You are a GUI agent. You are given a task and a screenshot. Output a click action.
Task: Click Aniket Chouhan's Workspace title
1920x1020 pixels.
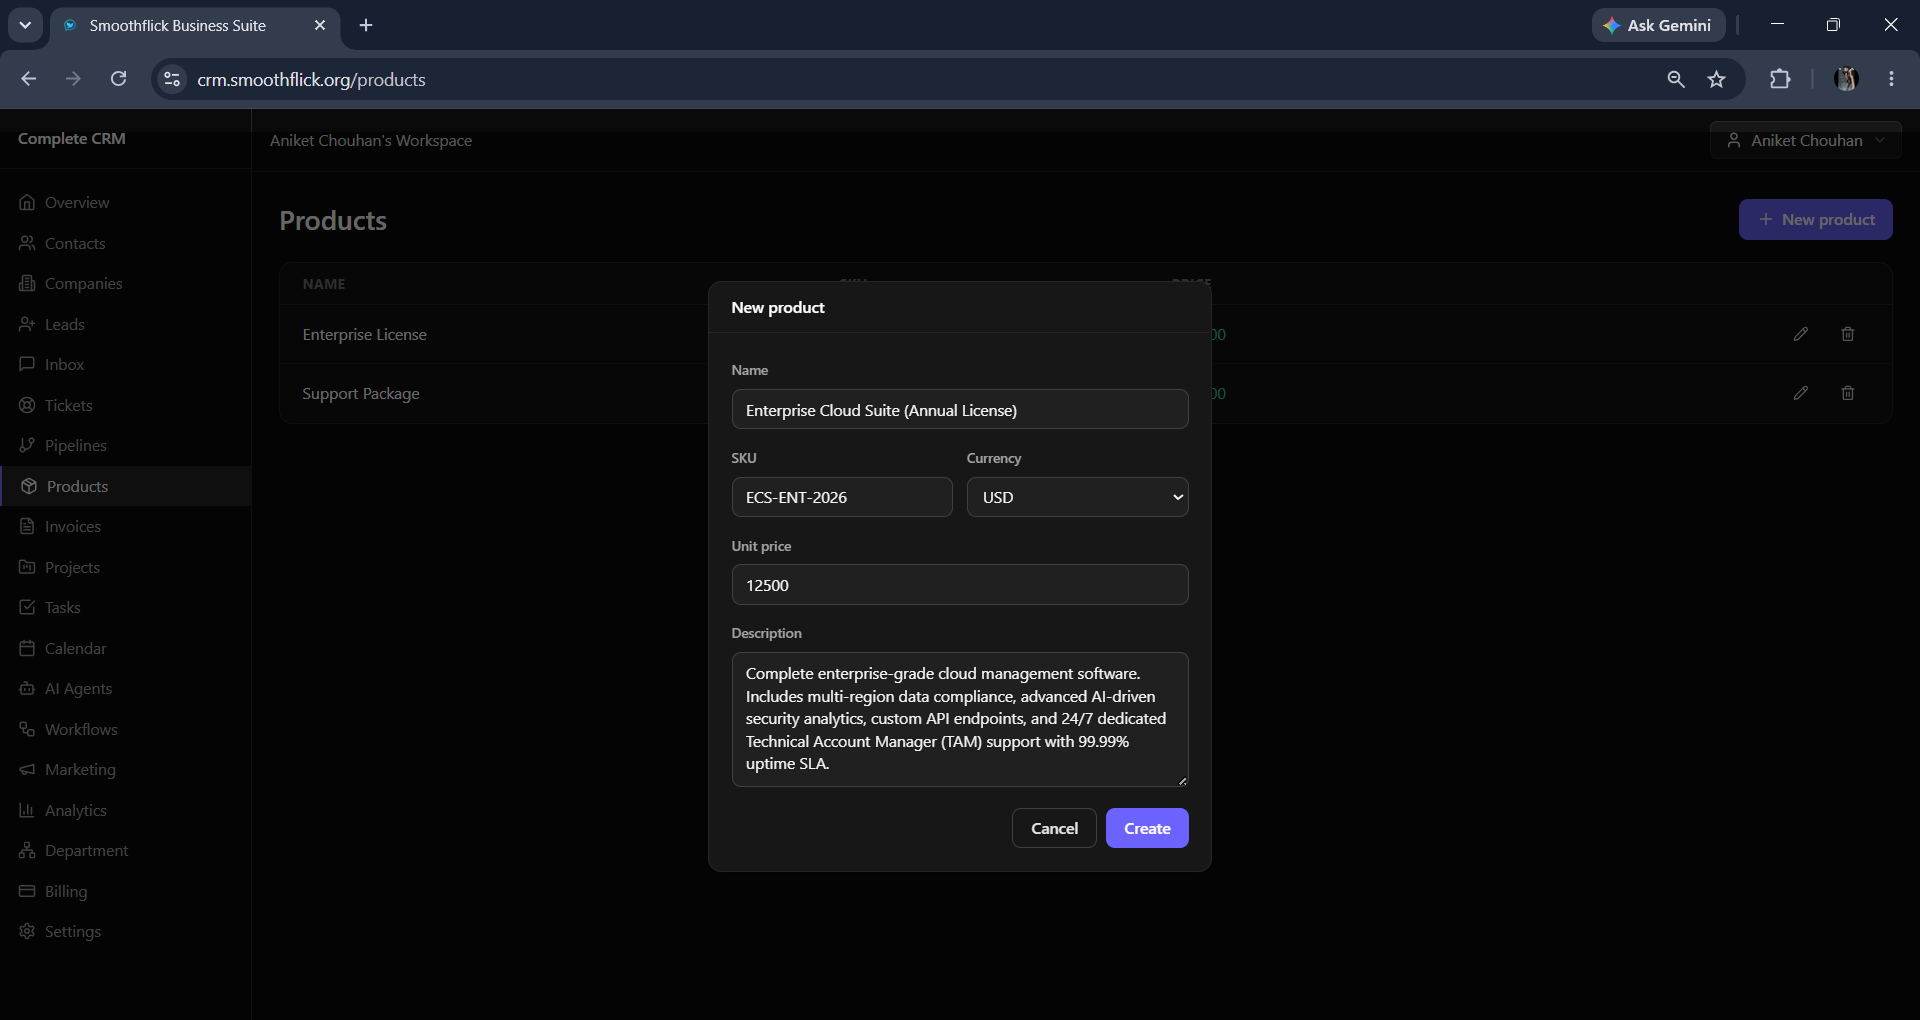[x=371, y=141]
